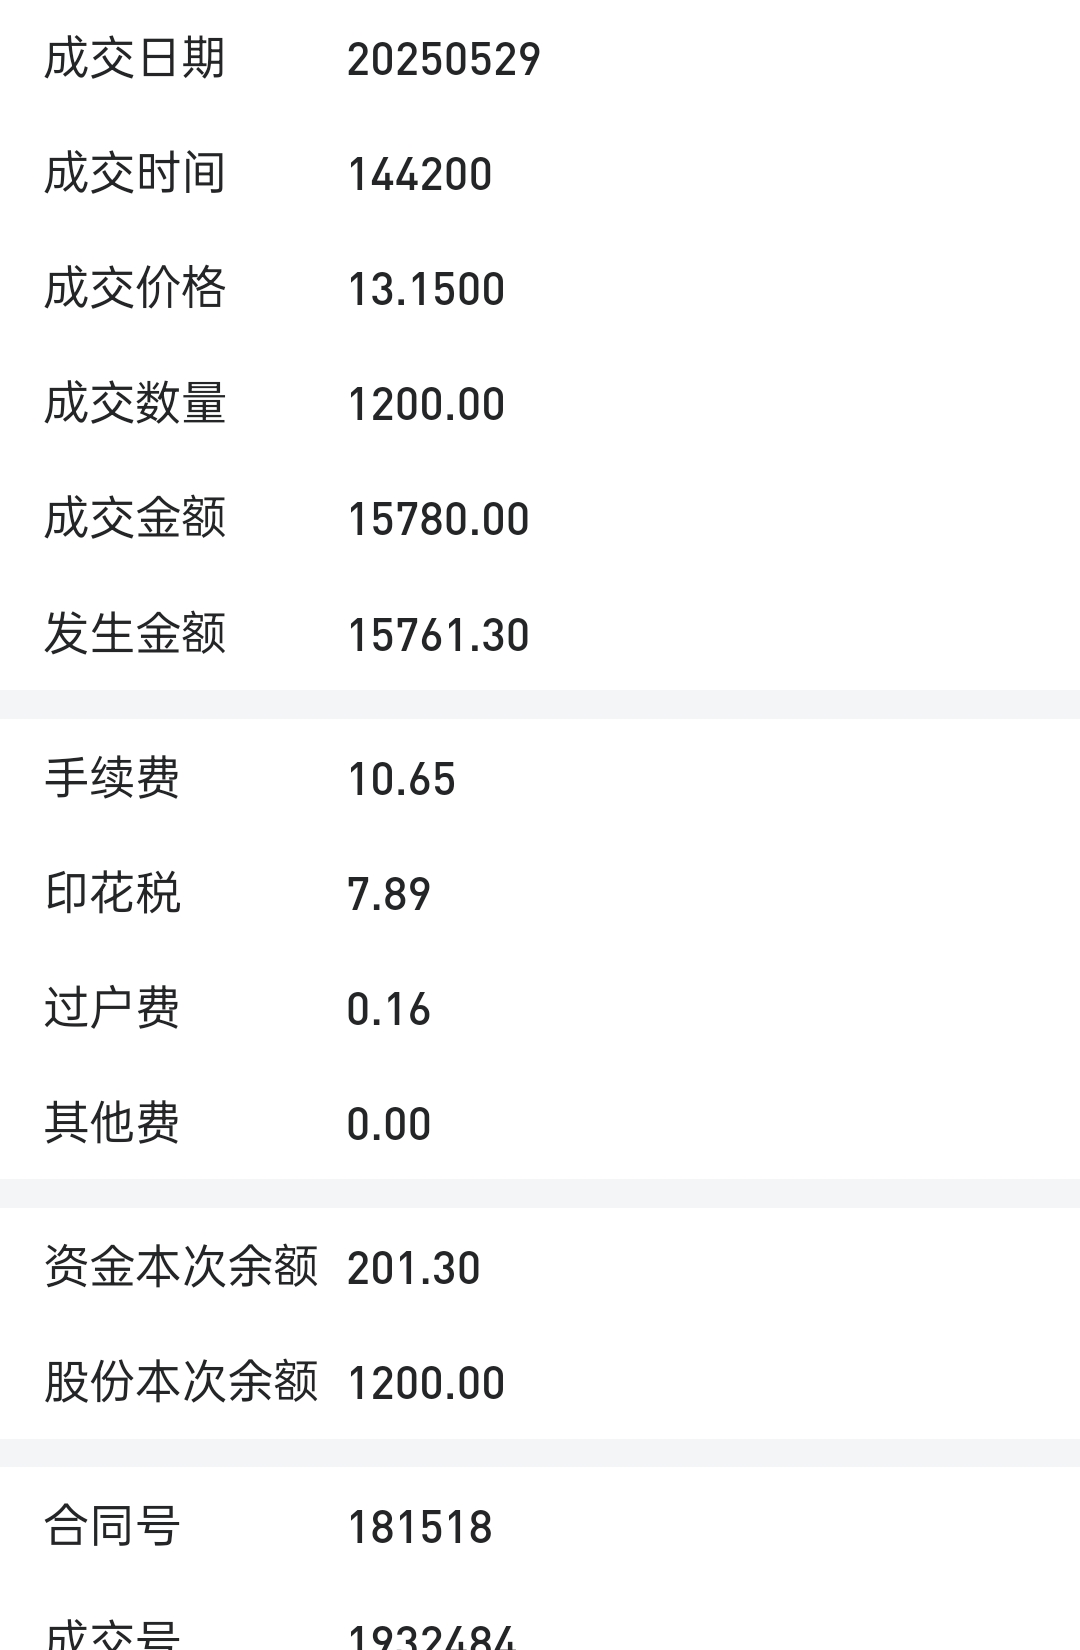The image size is (1080, 1650).
Task: Select the 过户费 value 0.16
Action: click(x=389, y=1009)
